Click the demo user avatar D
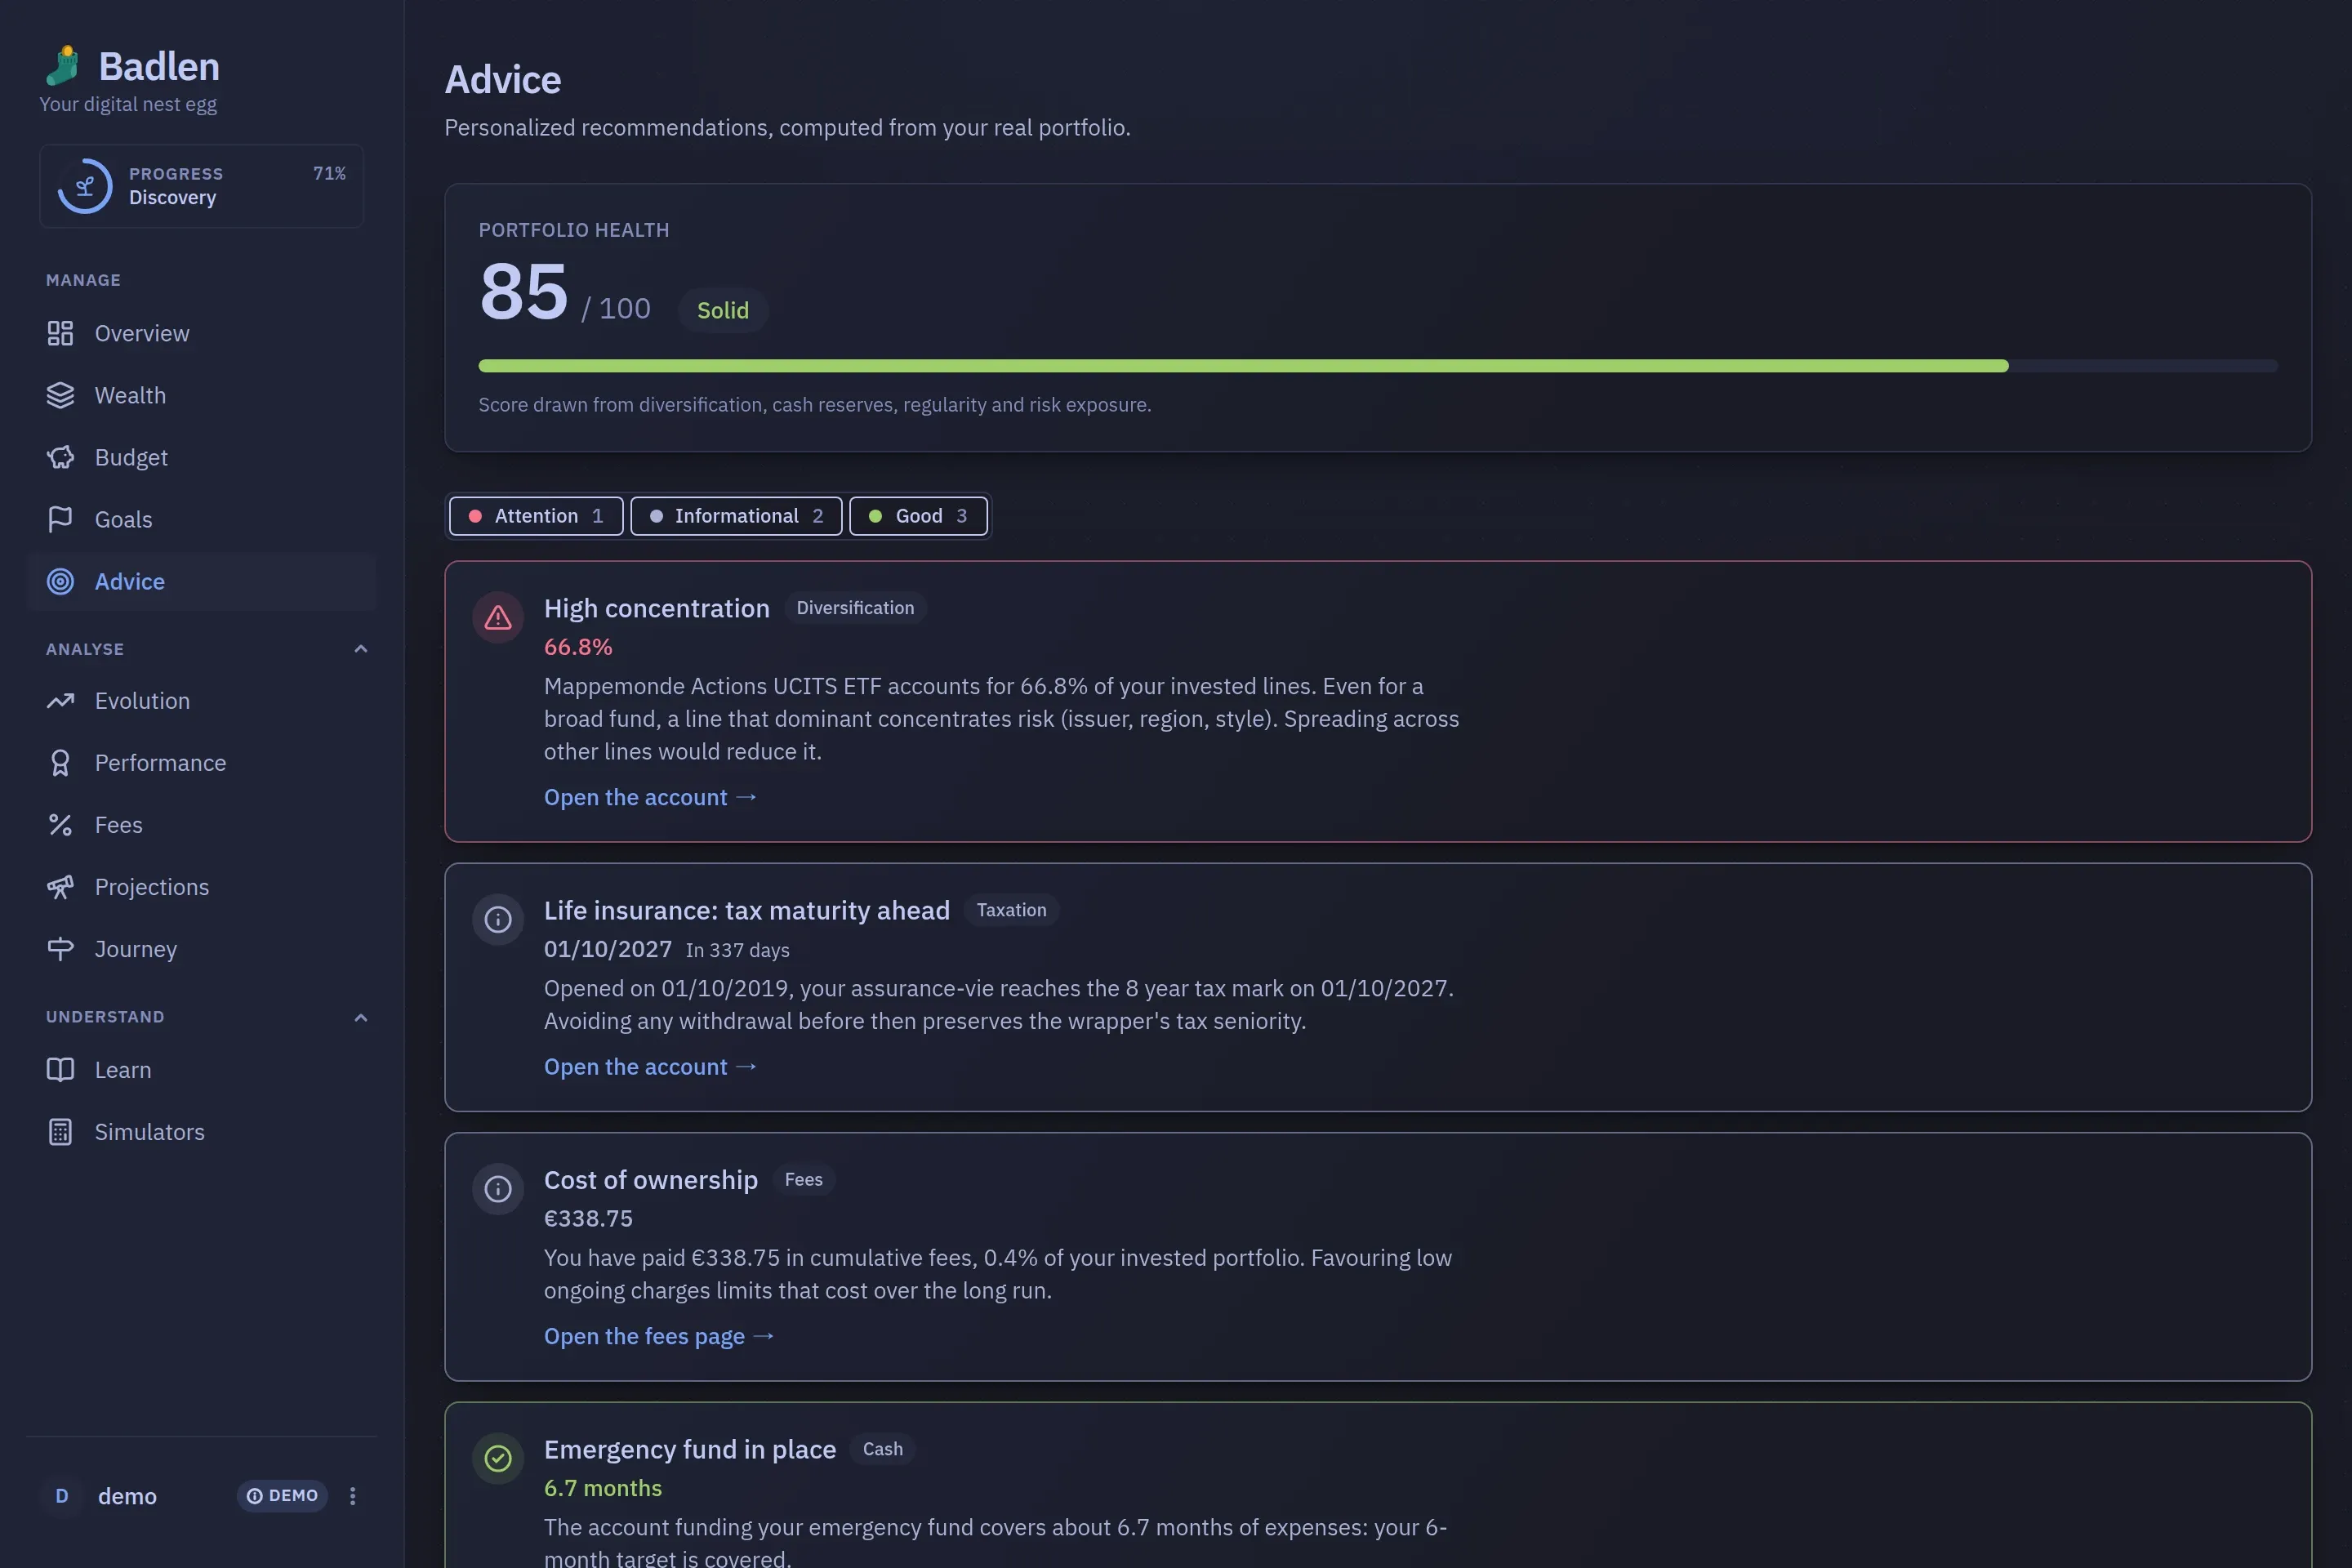 62,1496
